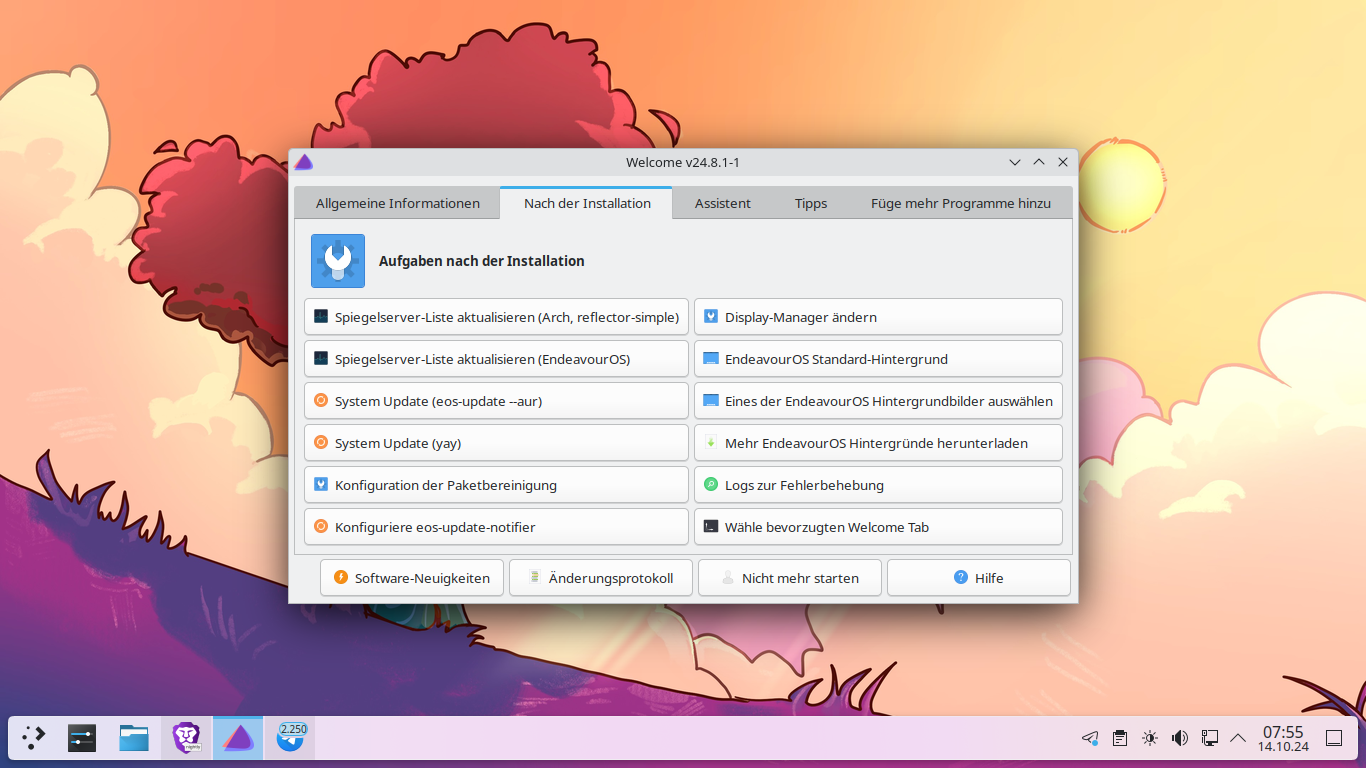Open Hilfe button

pos(979,578)
